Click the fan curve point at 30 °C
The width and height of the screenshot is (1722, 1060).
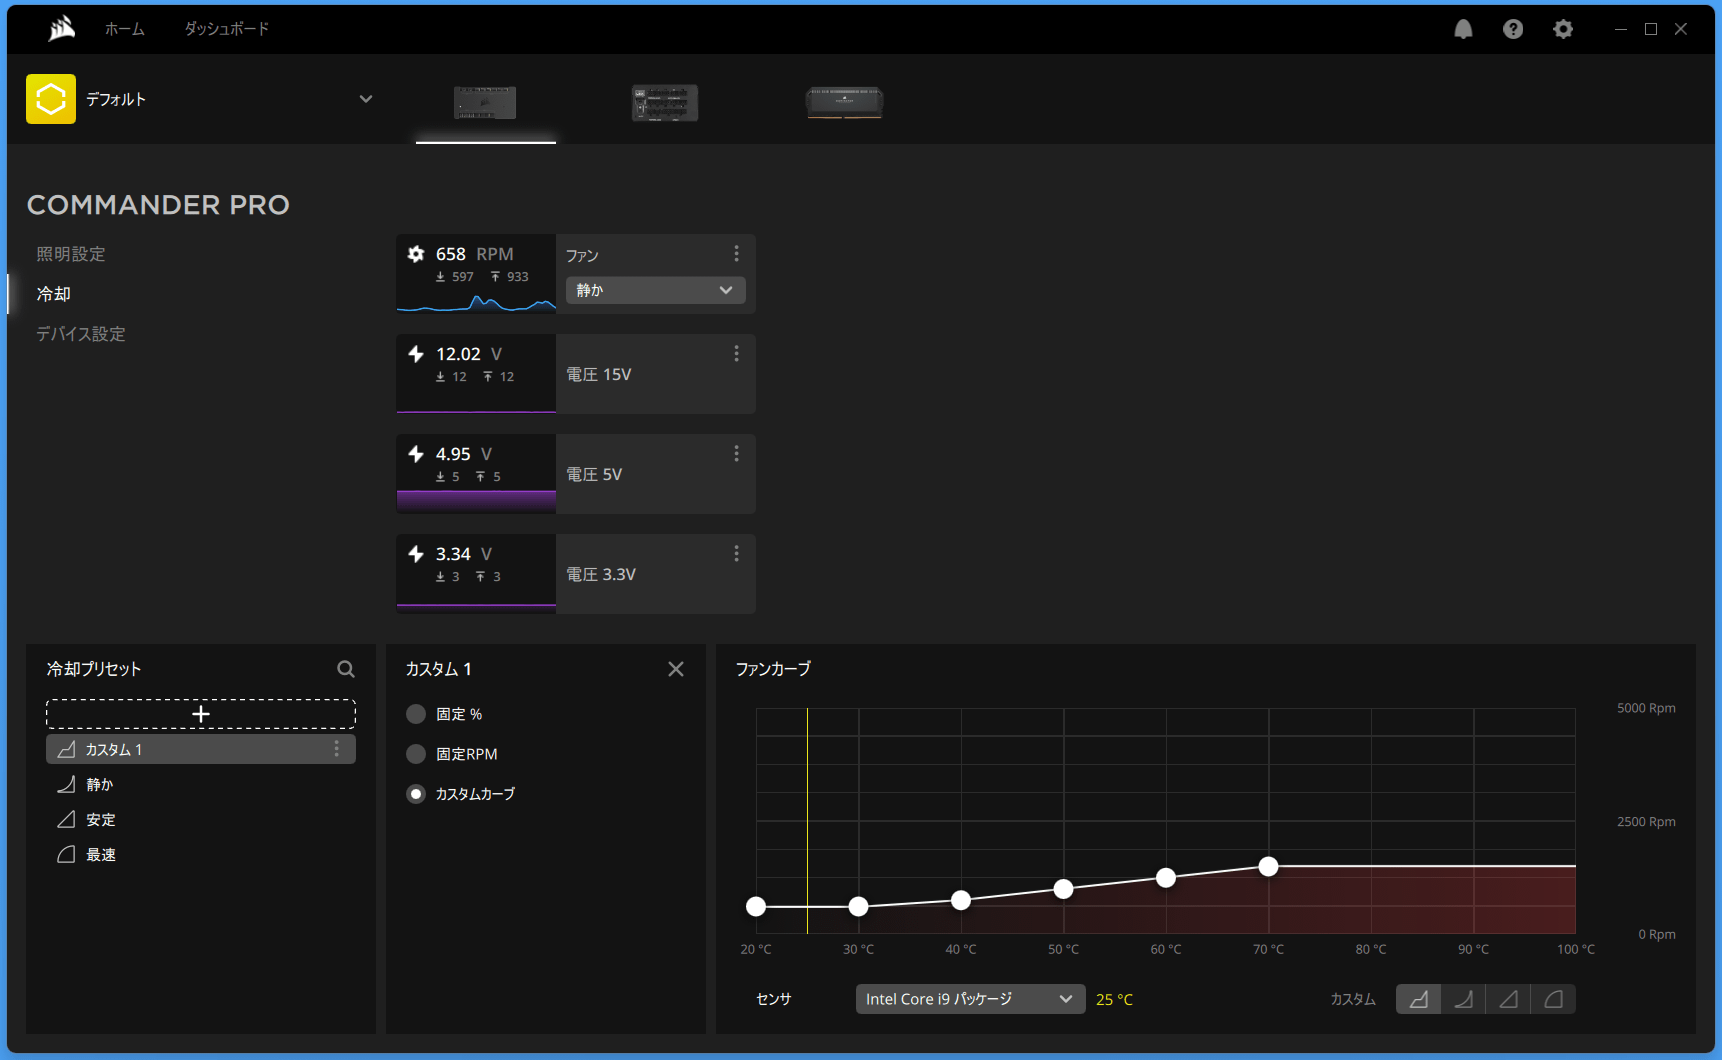click(x=858, y=907)
